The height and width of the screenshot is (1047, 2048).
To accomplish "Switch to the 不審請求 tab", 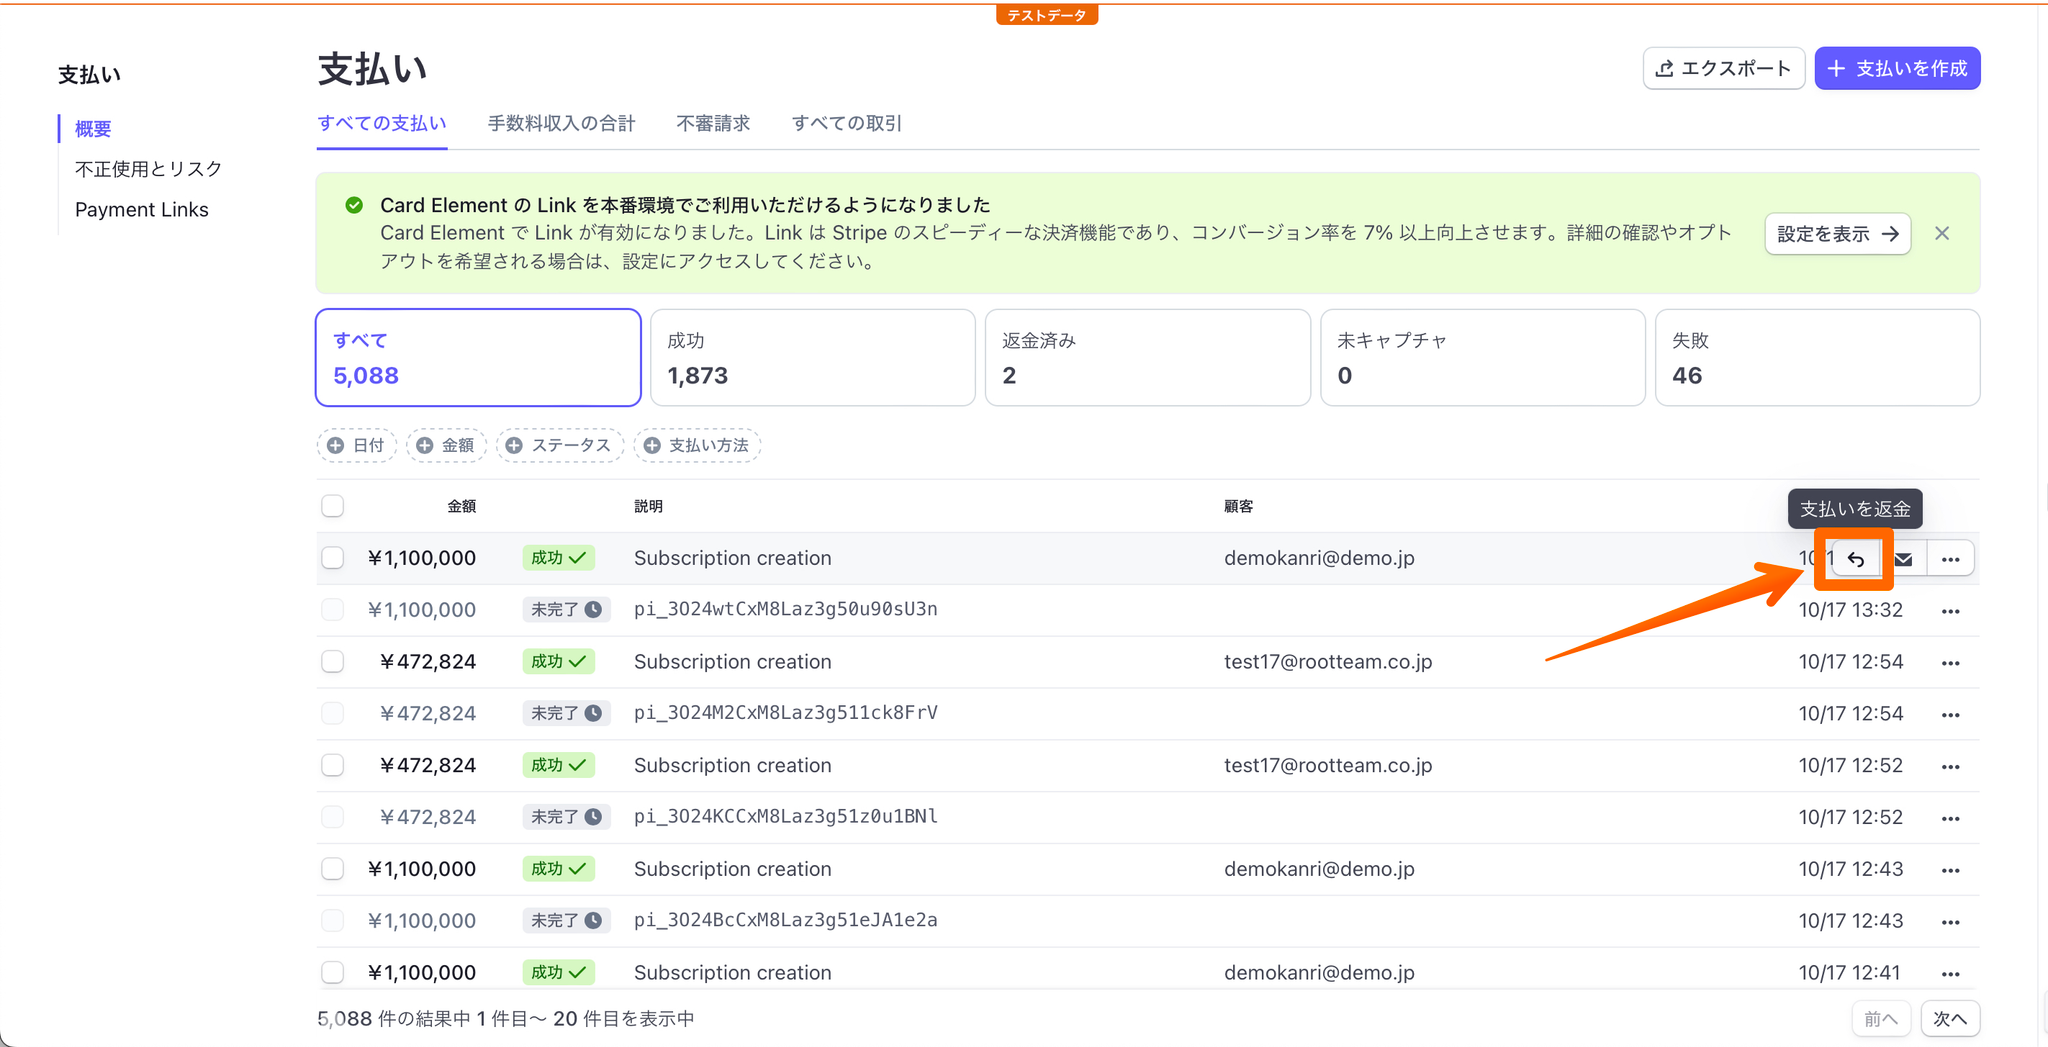I will pyautogui.click(x=713, y=123).
